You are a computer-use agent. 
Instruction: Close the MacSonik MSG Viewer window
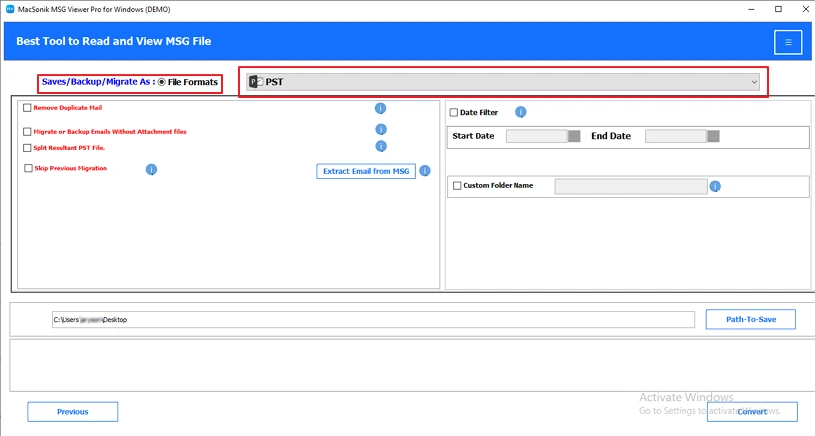click(805, 9)
